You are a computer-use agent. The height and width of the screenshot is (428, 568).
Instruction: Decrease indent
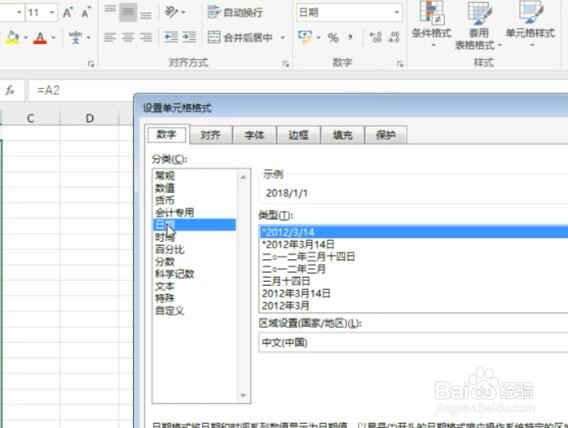click(171, 37)
